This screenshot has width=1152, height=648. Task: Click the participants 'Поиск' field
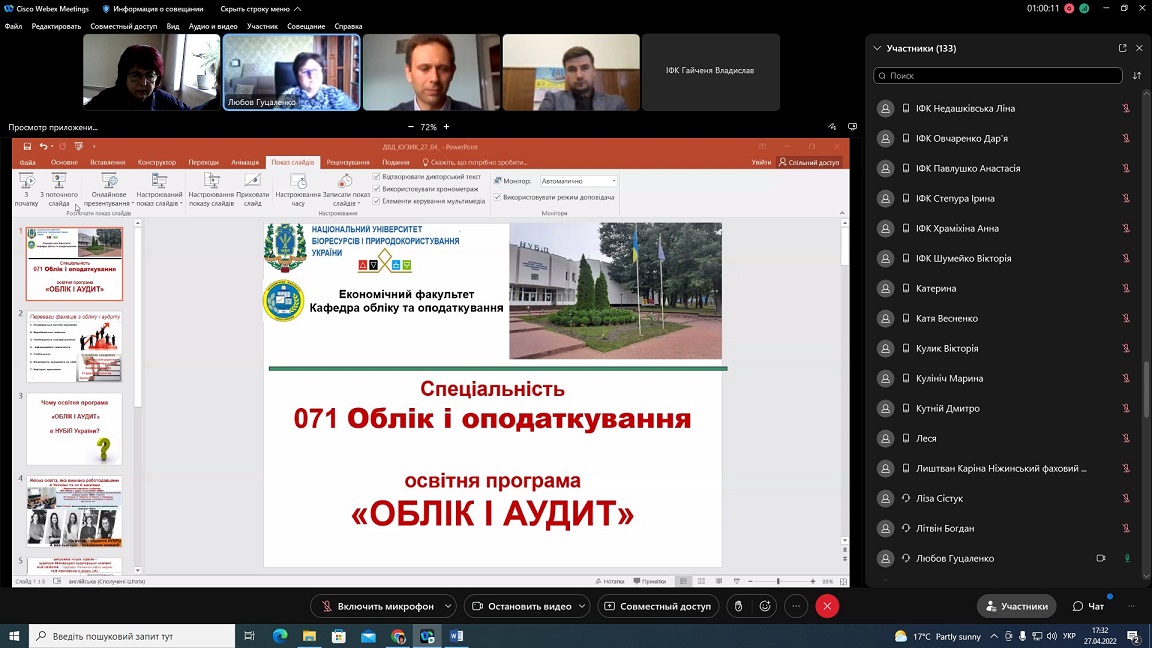point(998,76)
